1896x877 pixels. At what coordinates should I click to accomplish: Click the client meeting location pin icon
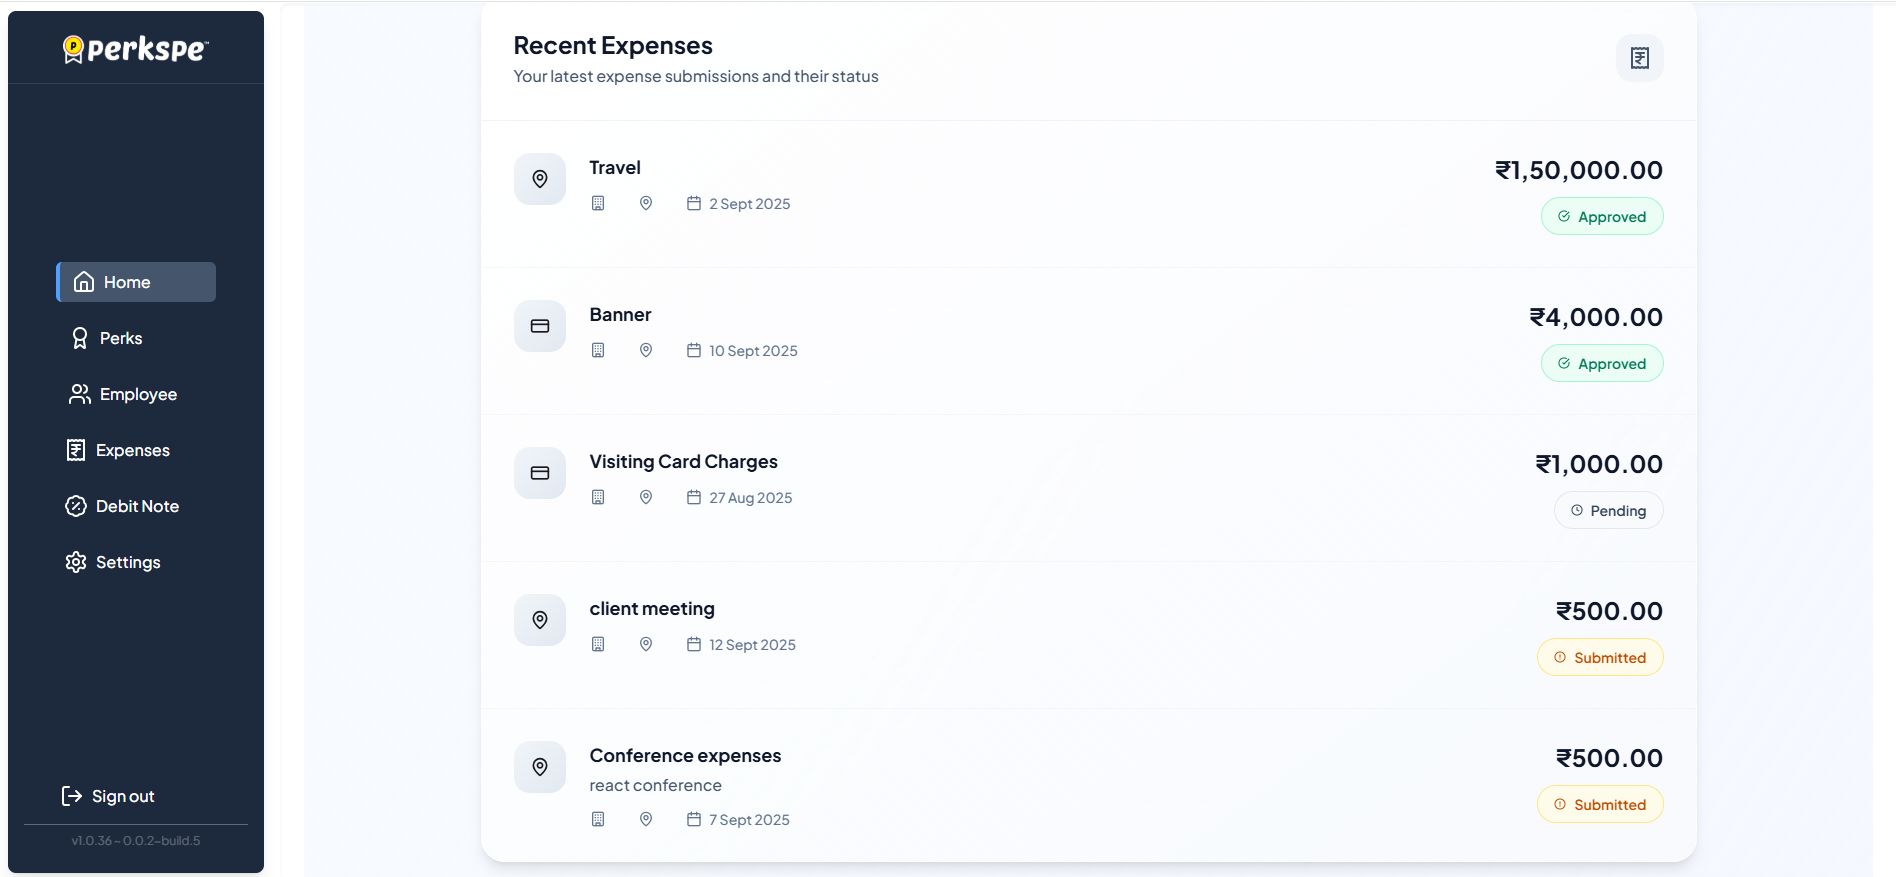coord(540,620)
